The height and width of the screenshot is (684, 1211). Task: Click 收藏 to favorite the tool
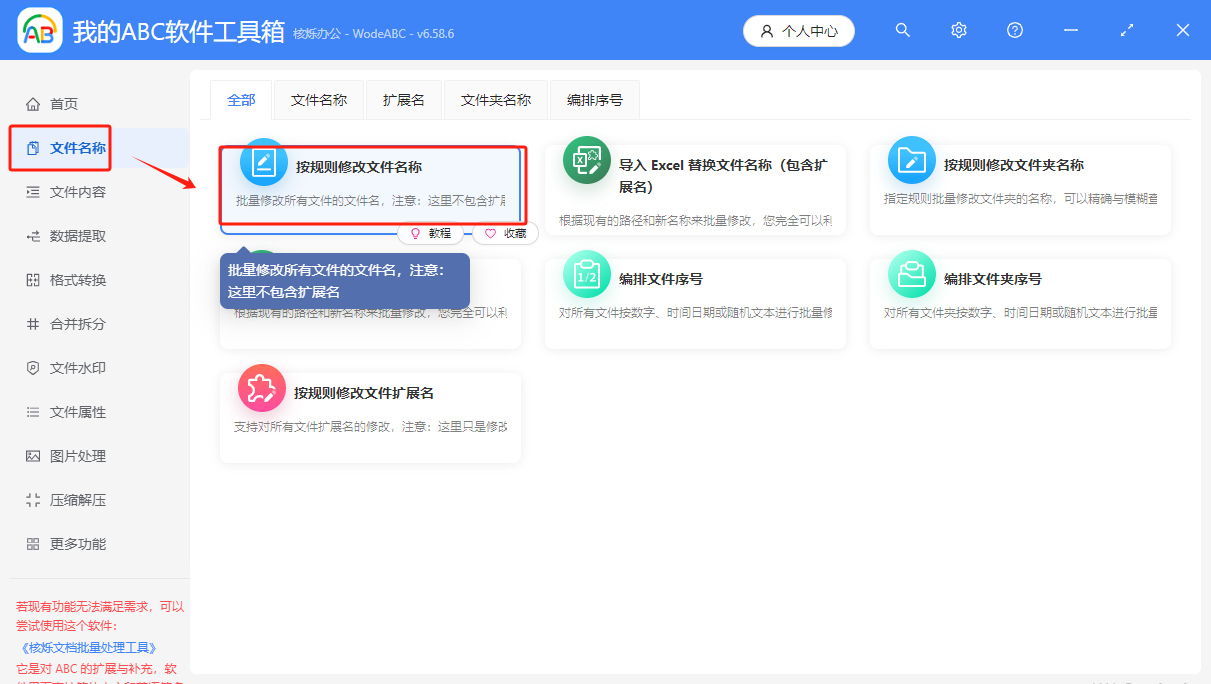click(x=504, y=232)
